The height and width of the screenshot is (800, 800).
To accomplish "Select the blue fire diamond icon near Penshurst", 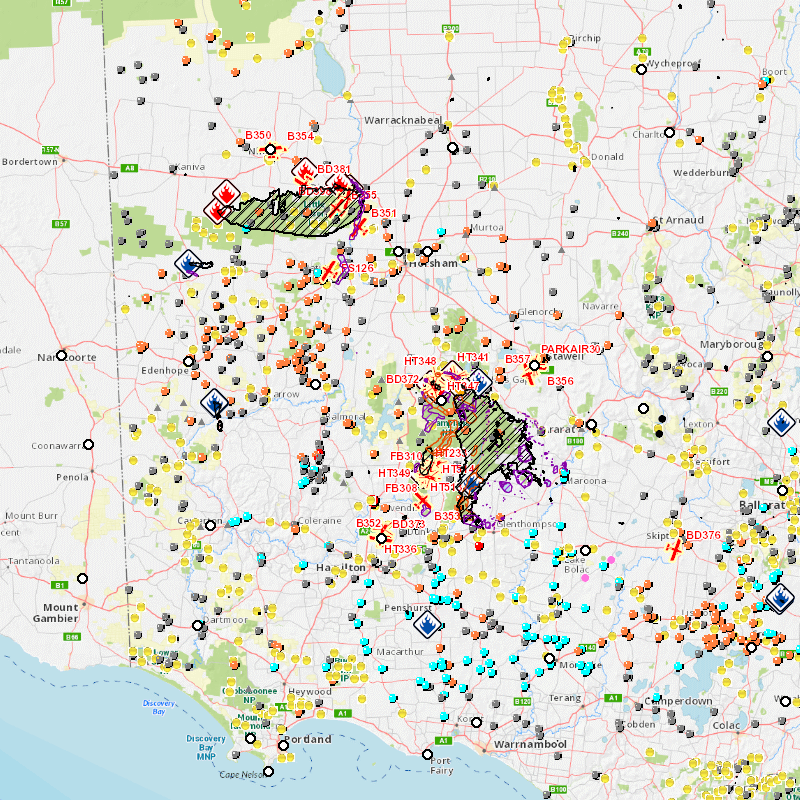I will tap(427, 625).
